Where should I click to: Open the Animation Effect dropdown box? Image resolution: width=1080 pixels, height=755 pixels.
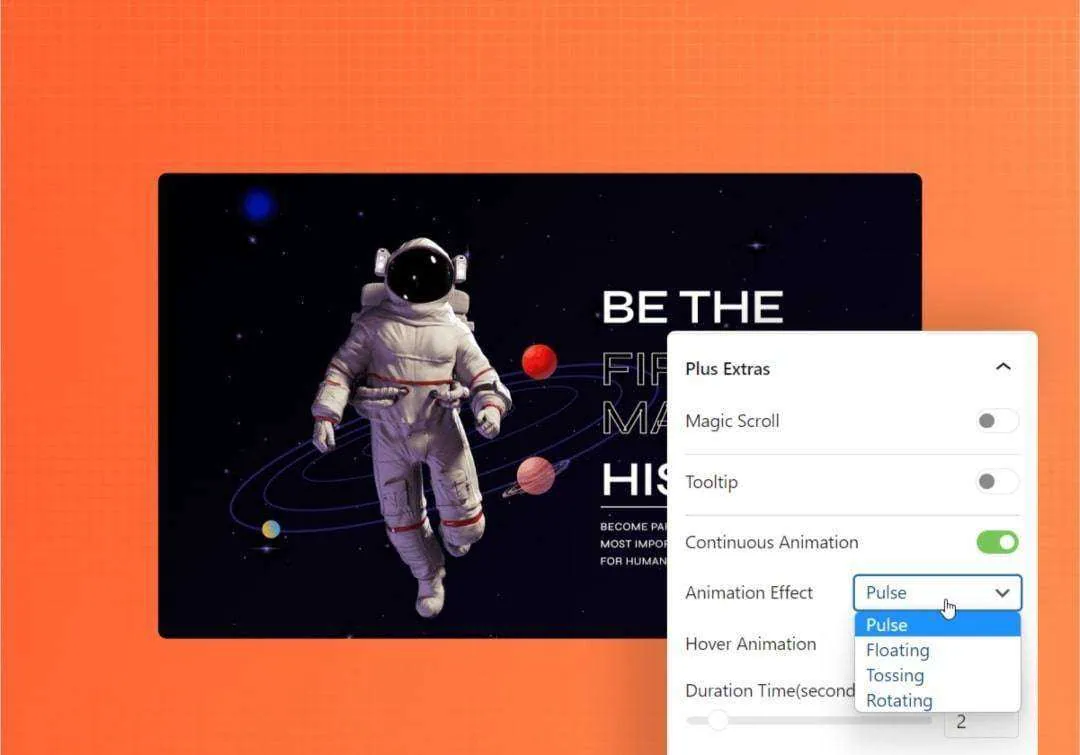coord(937,593)
